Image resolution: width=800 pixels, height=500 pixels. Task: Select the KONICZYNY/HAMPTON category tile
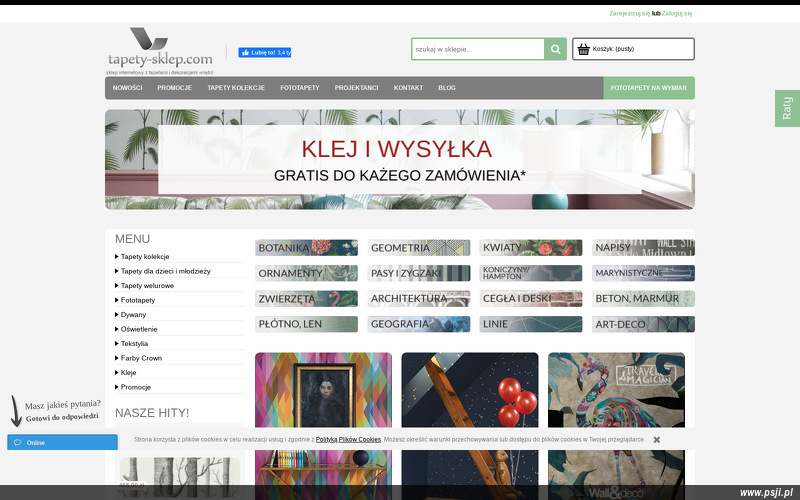pyautogui.click(x=531, y=273)
